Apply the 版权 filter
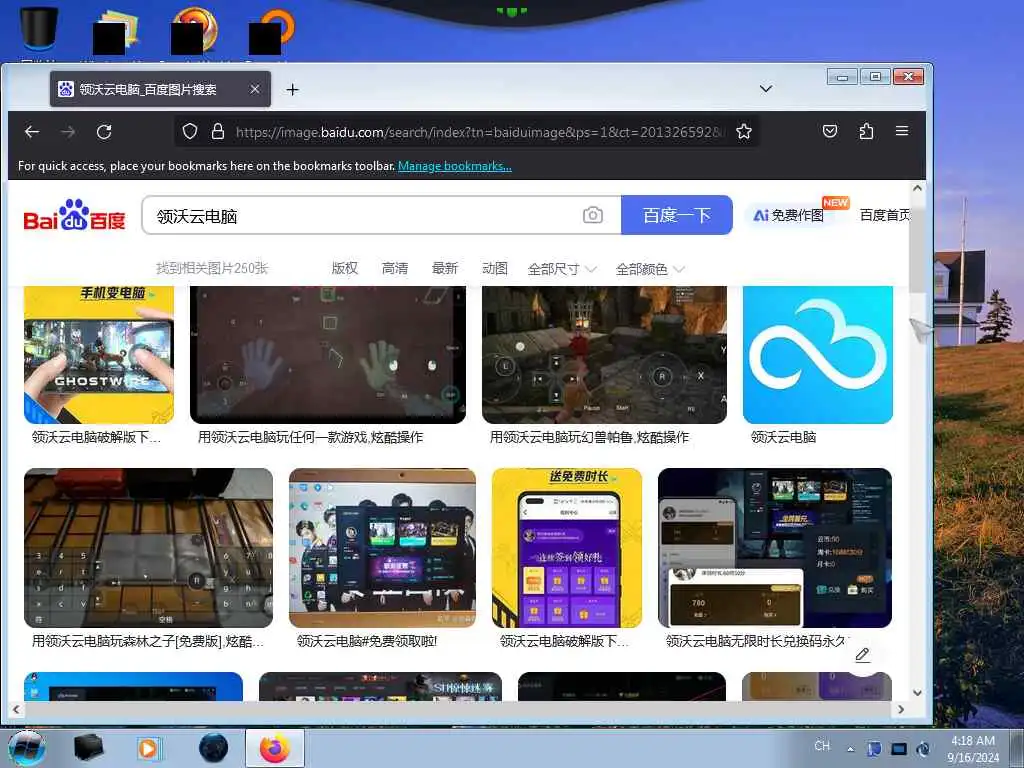The height and width of the screenshot is (768, 1024). (345, 268)
